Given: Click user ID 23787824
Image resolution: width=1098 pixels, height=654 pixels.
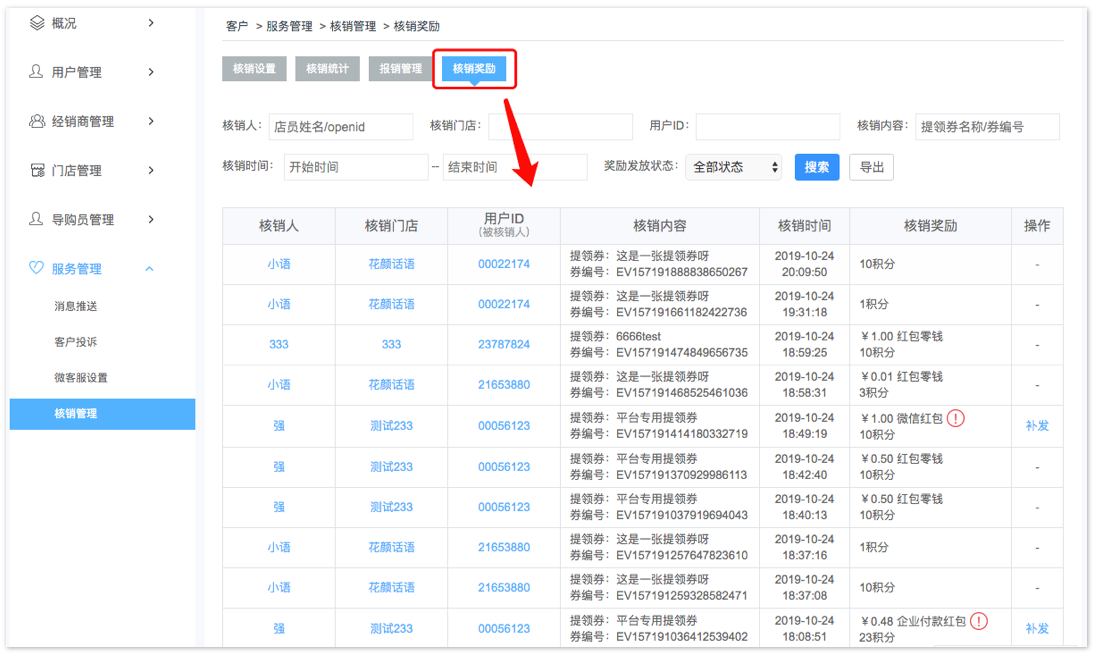Looking at the screenshot, I should point(504,345).
